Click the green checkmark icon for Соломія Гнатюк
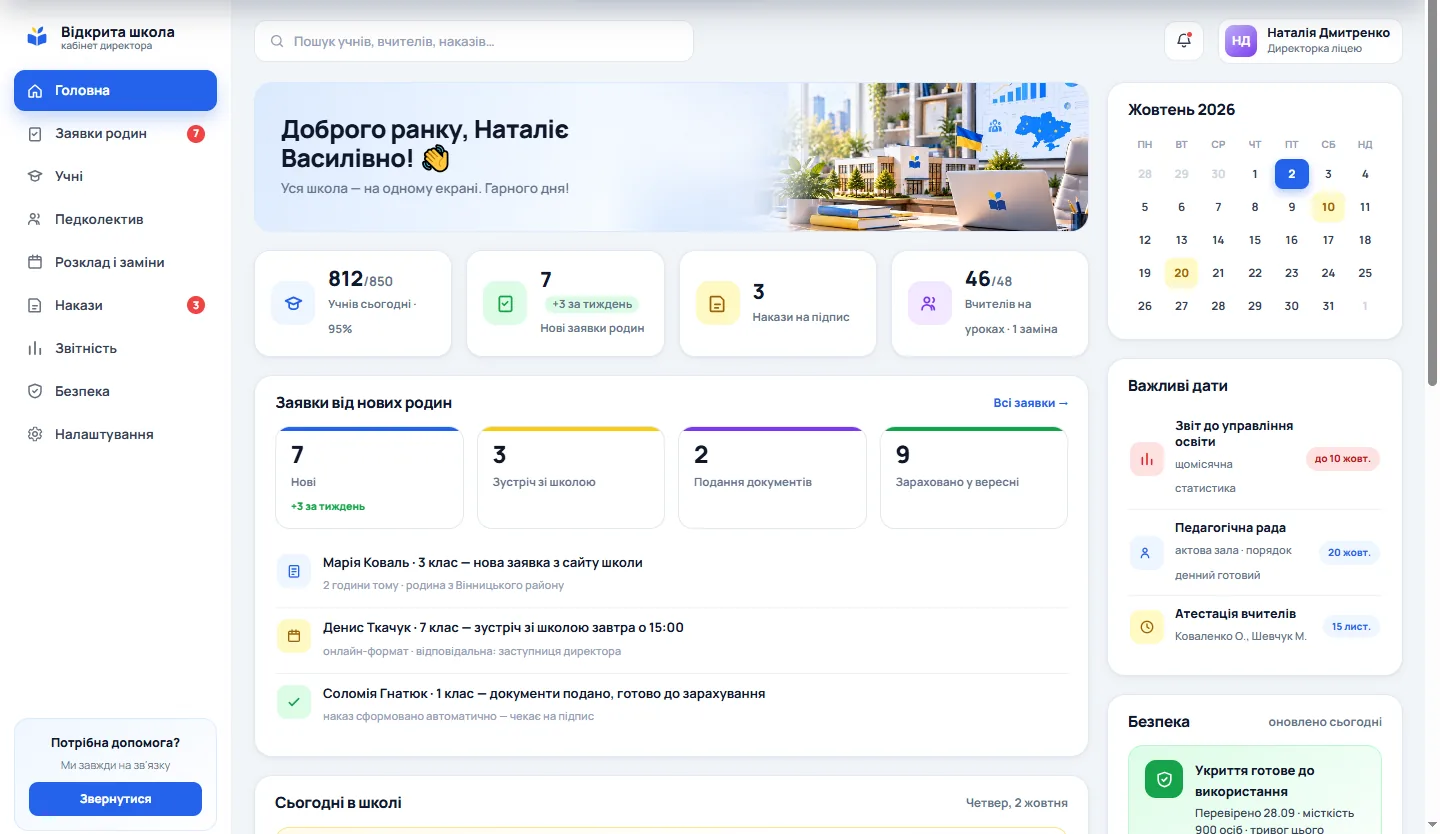The width and height of the screenshot is (1440, 834). (294, 702)
